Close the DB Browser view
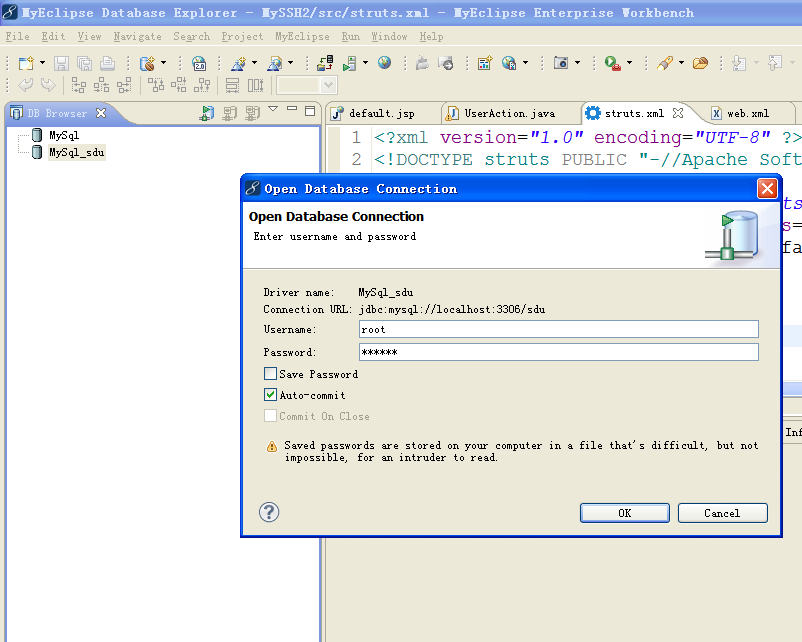 click(x=101, y=113)
